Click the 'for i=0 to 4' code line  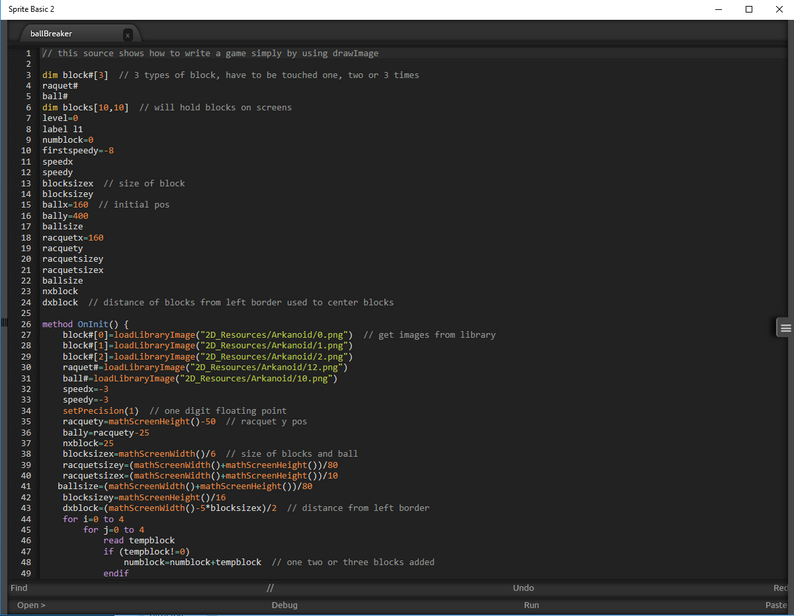93,519
